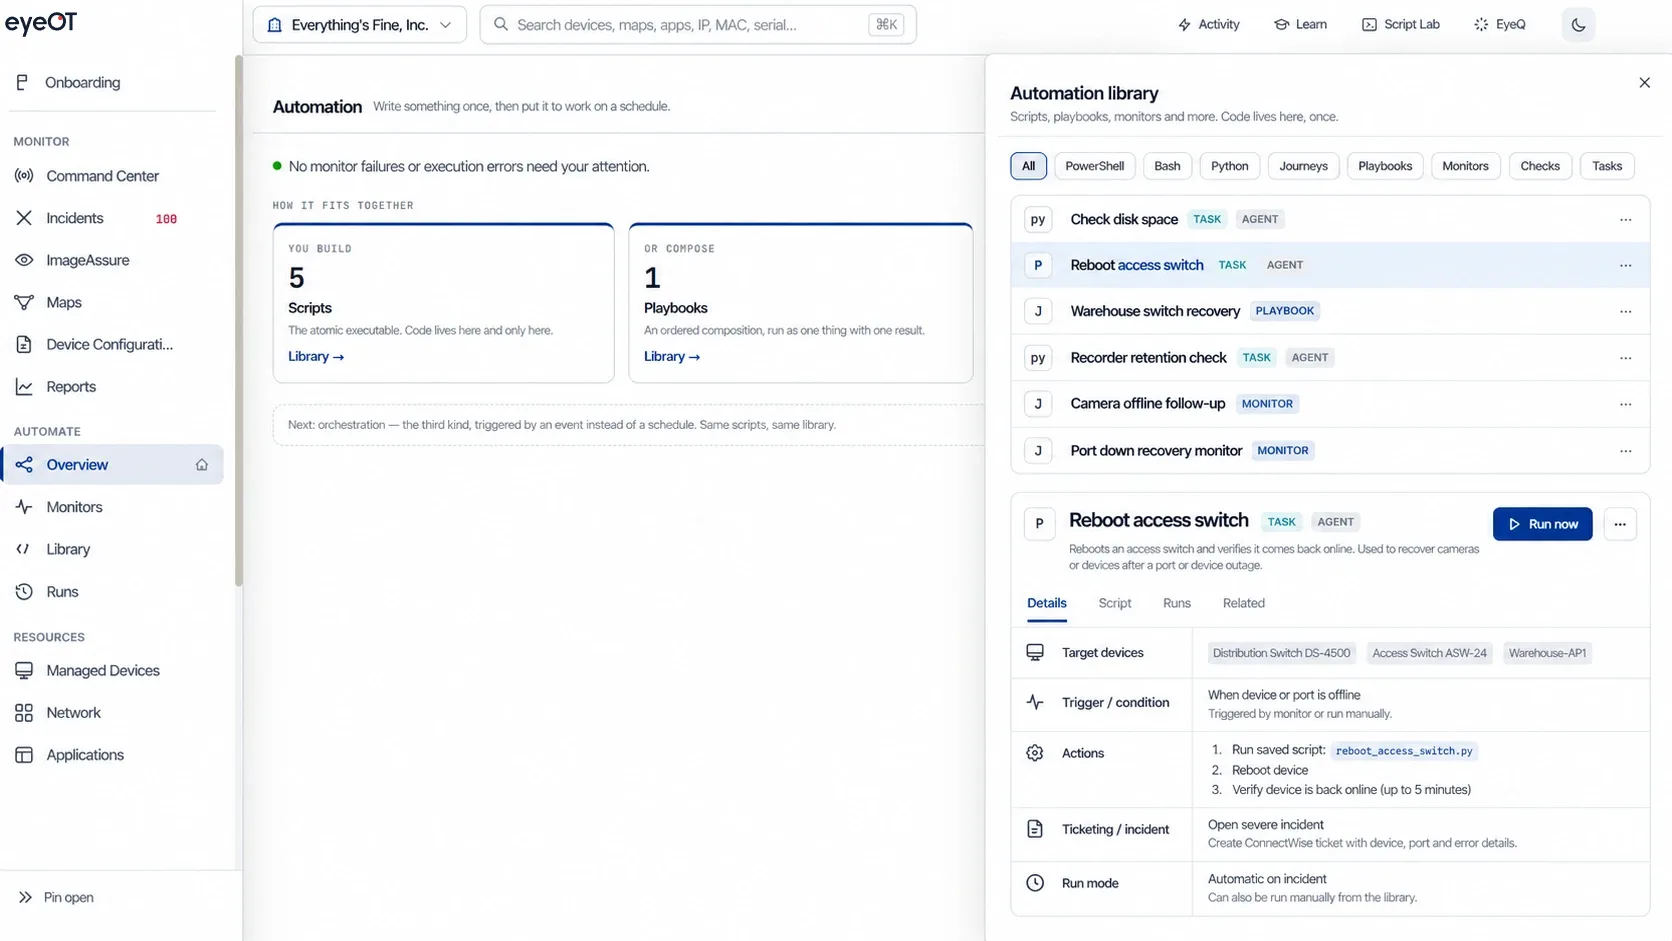Switch to the Script tab
This screenshot has width=1672, height=941.
1115,603
